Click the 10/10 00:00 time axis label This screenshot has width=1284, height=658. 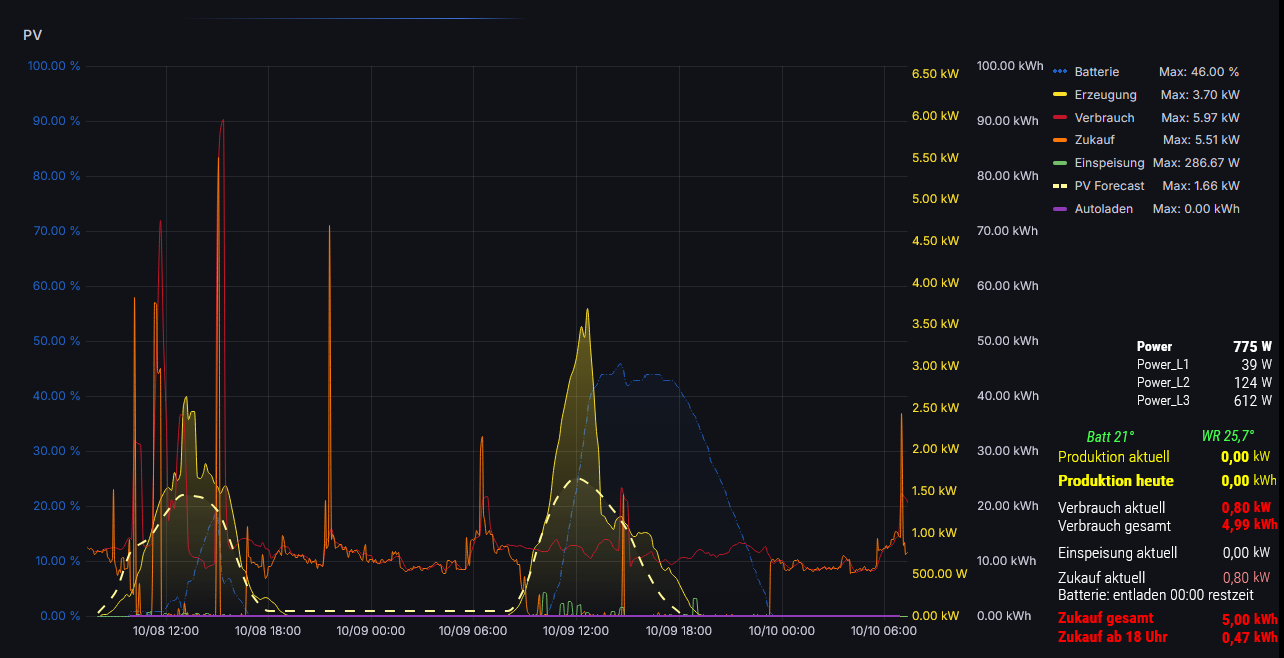pyautogui.click(x=781, y=631)
